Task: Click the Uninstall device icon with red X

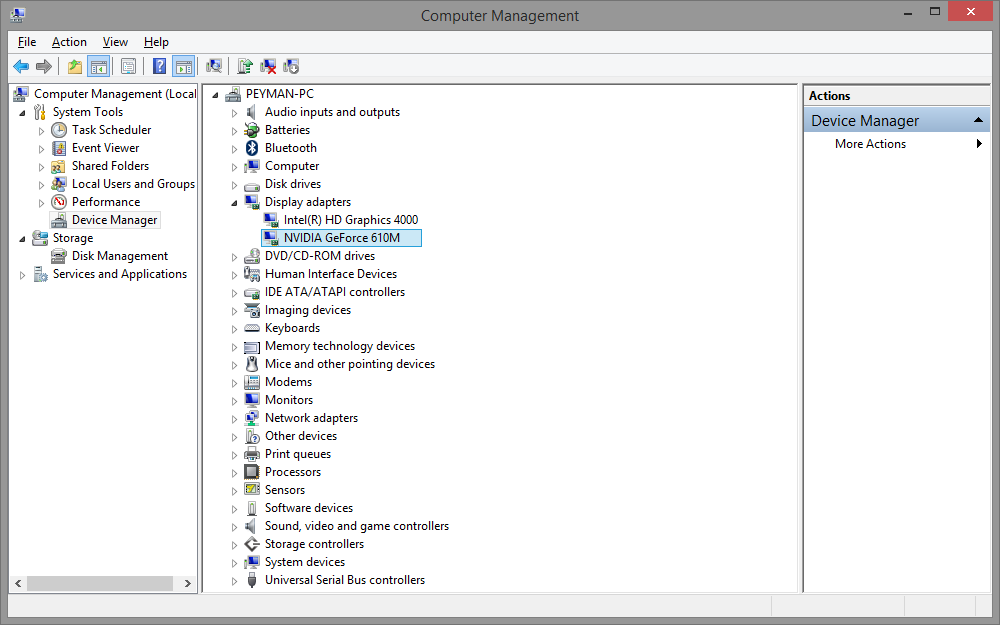Action: point(268,66)
